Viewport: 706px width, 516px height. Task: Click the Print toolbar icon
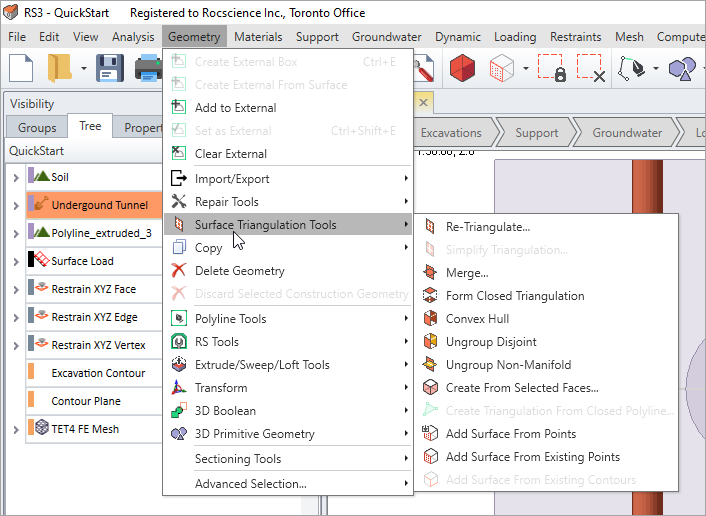[148, 68]
